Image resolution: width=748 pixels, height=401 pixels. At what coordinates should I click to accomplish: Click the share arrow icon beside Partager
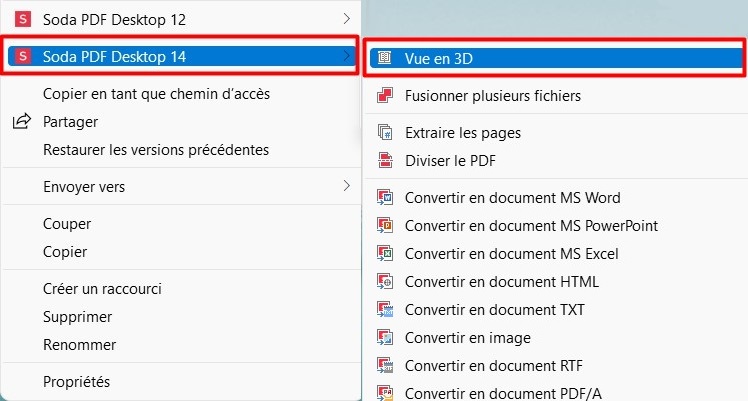(x=21, y=121)
